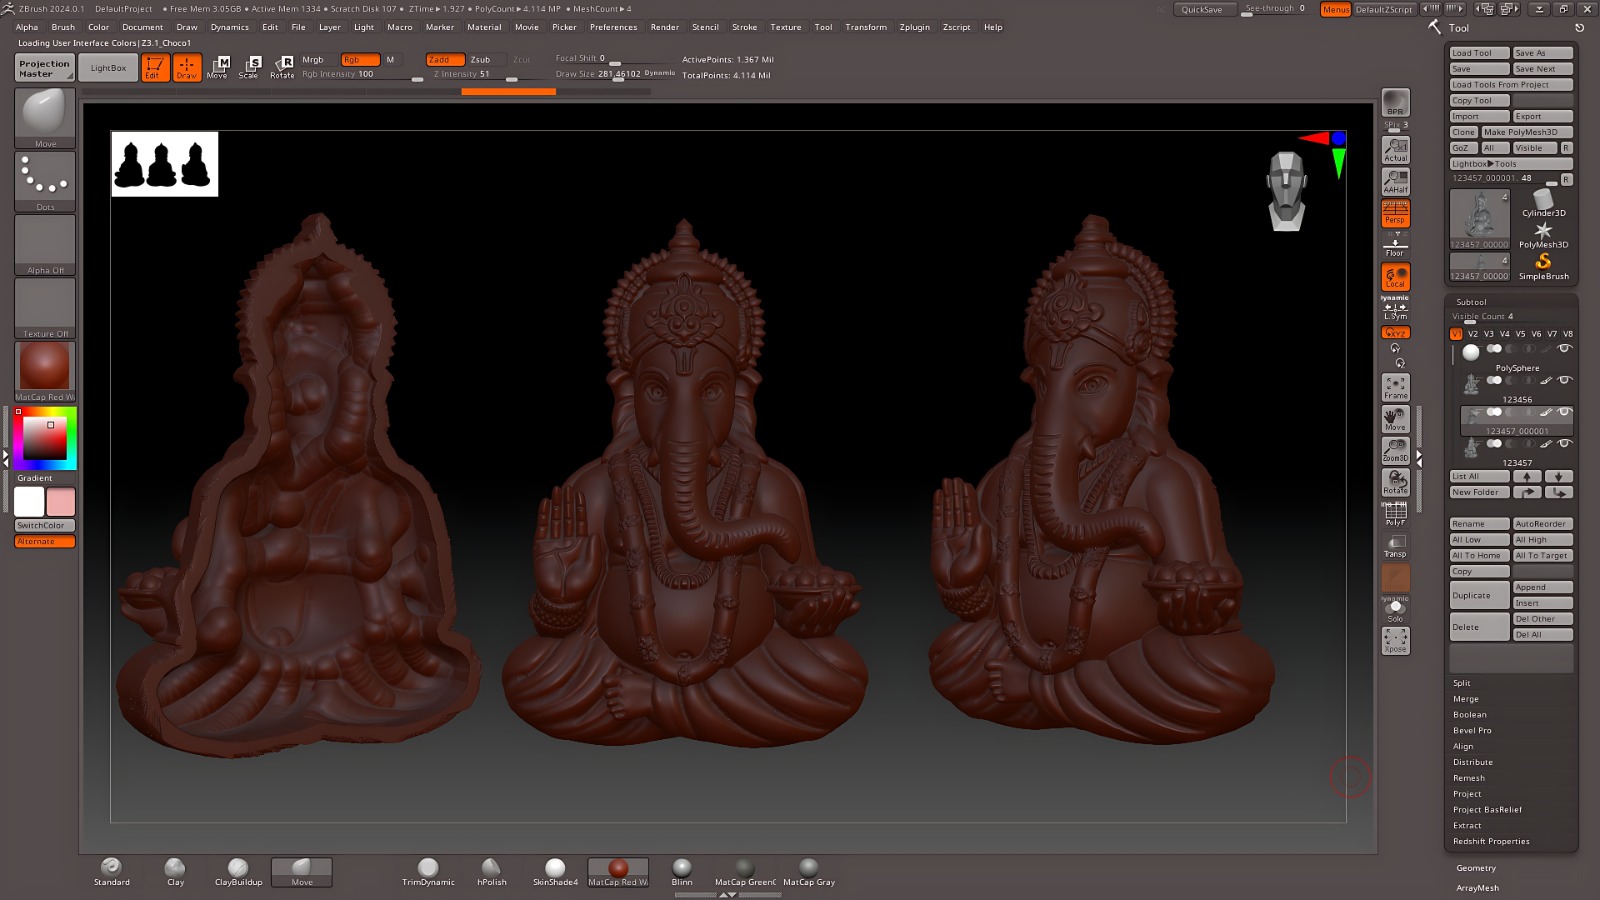Open the Texture menu

coord(785,27)
